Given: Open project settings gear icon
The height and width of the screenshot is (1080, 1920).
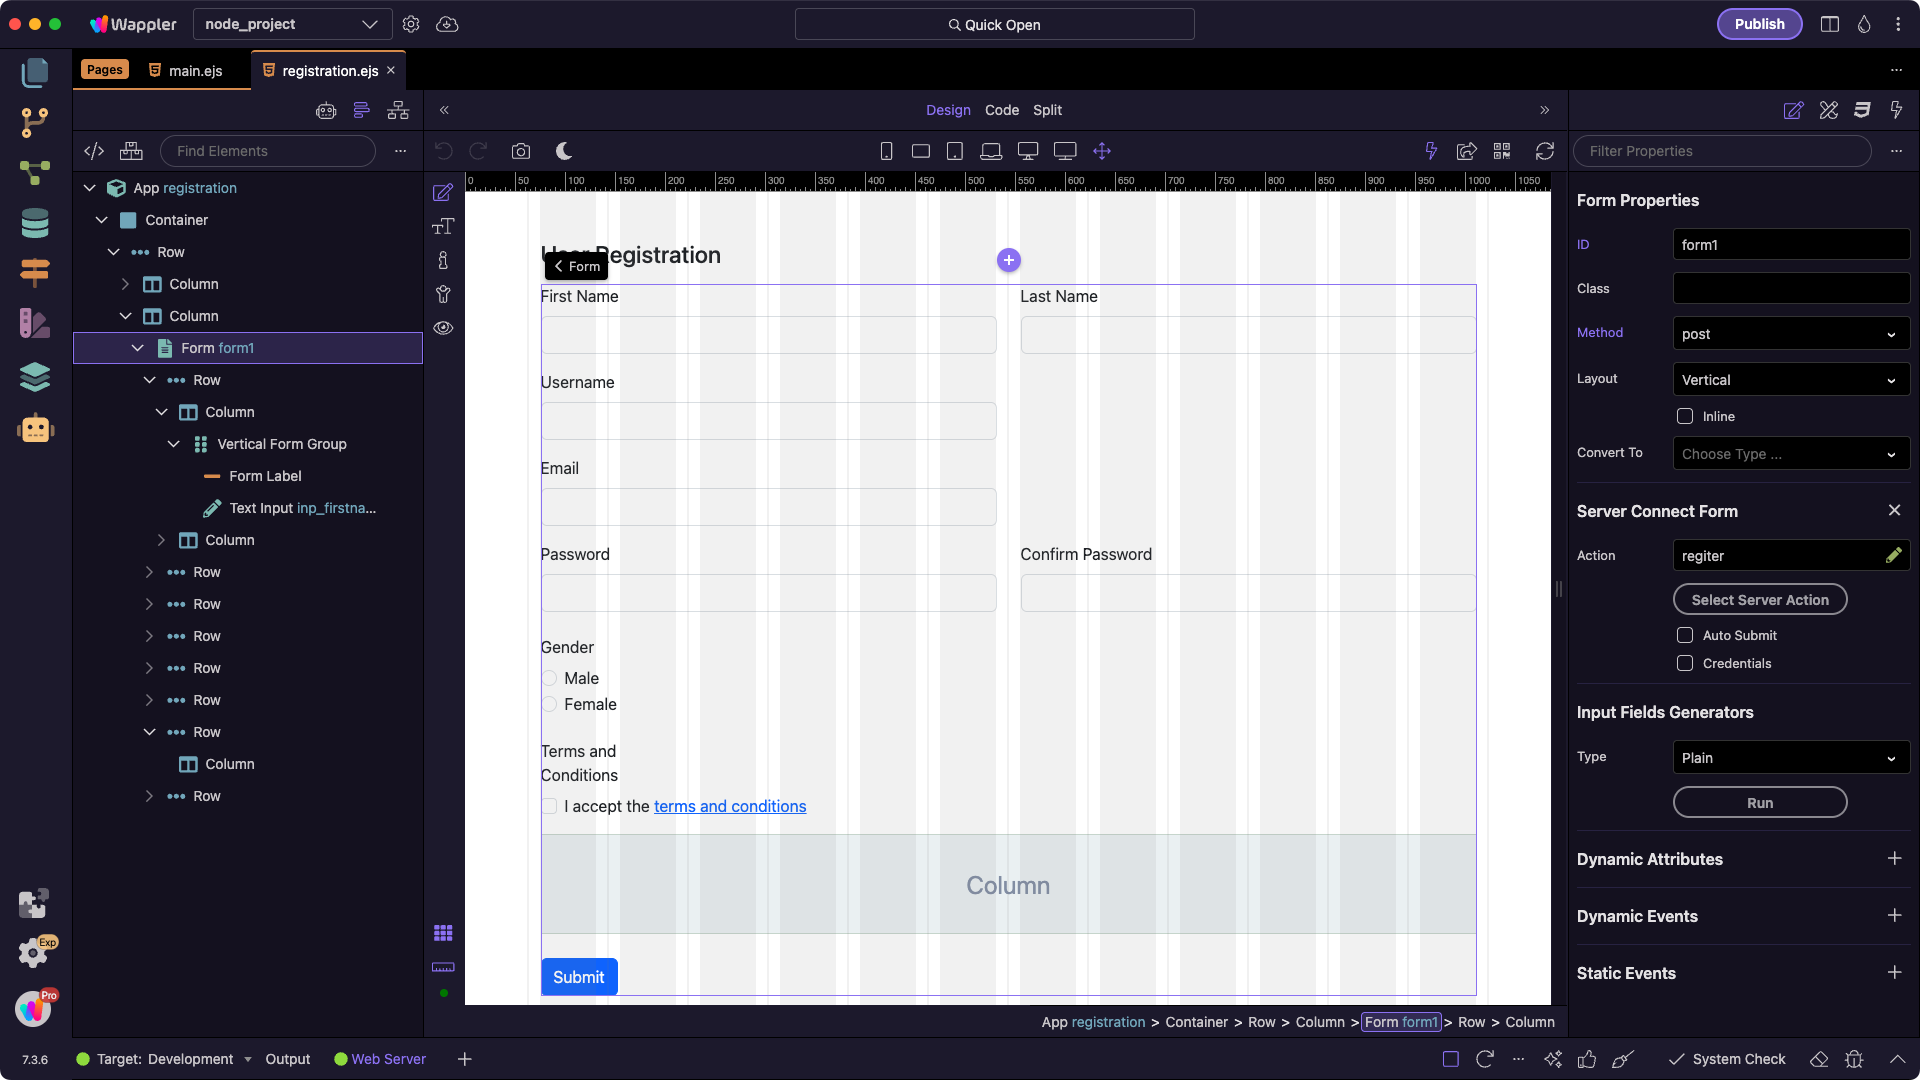Looking at the screenshot, I should pos(411,24).
